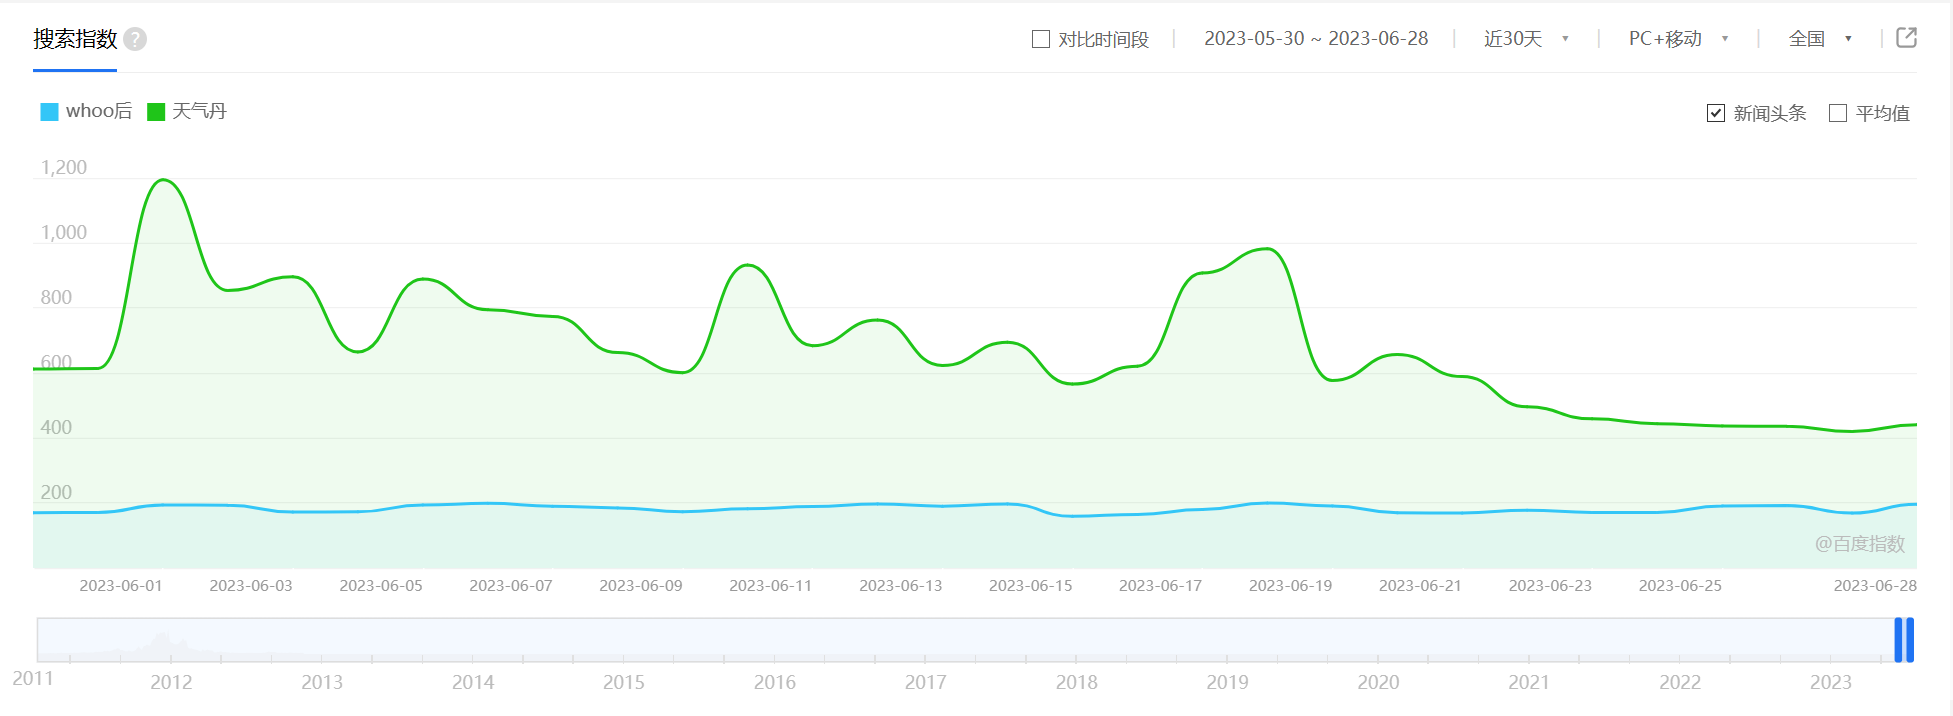The height and width of the screenshot is (716, 1953).
Task: Click the blue whoo后 legend square
Action: click(x=49, y=112)
